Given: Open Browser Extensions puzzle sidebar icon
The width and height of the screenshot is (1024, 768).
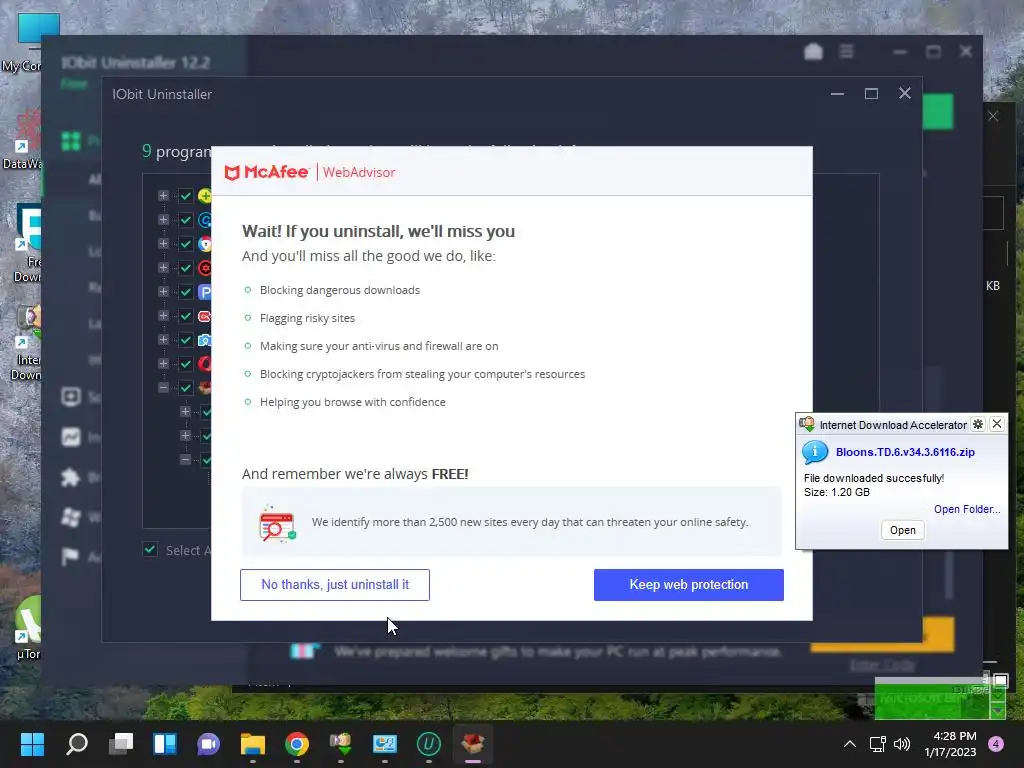Looking at the screenshot, I should coord(71,477).
